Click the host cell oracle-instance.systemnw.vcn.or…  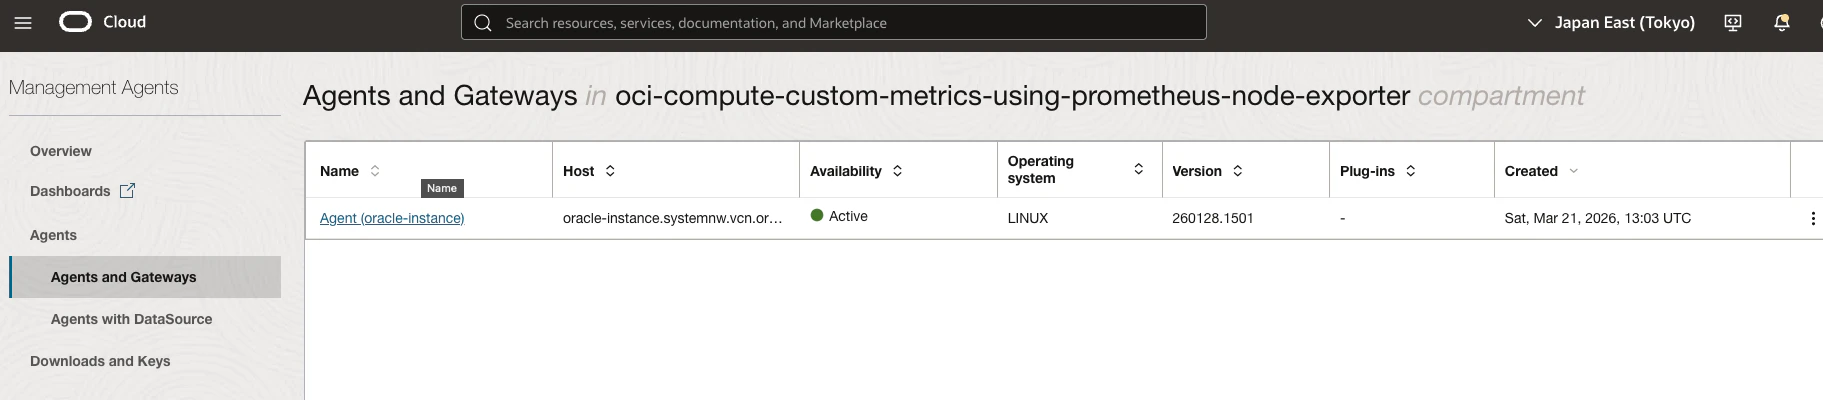[x=673, y=218]
